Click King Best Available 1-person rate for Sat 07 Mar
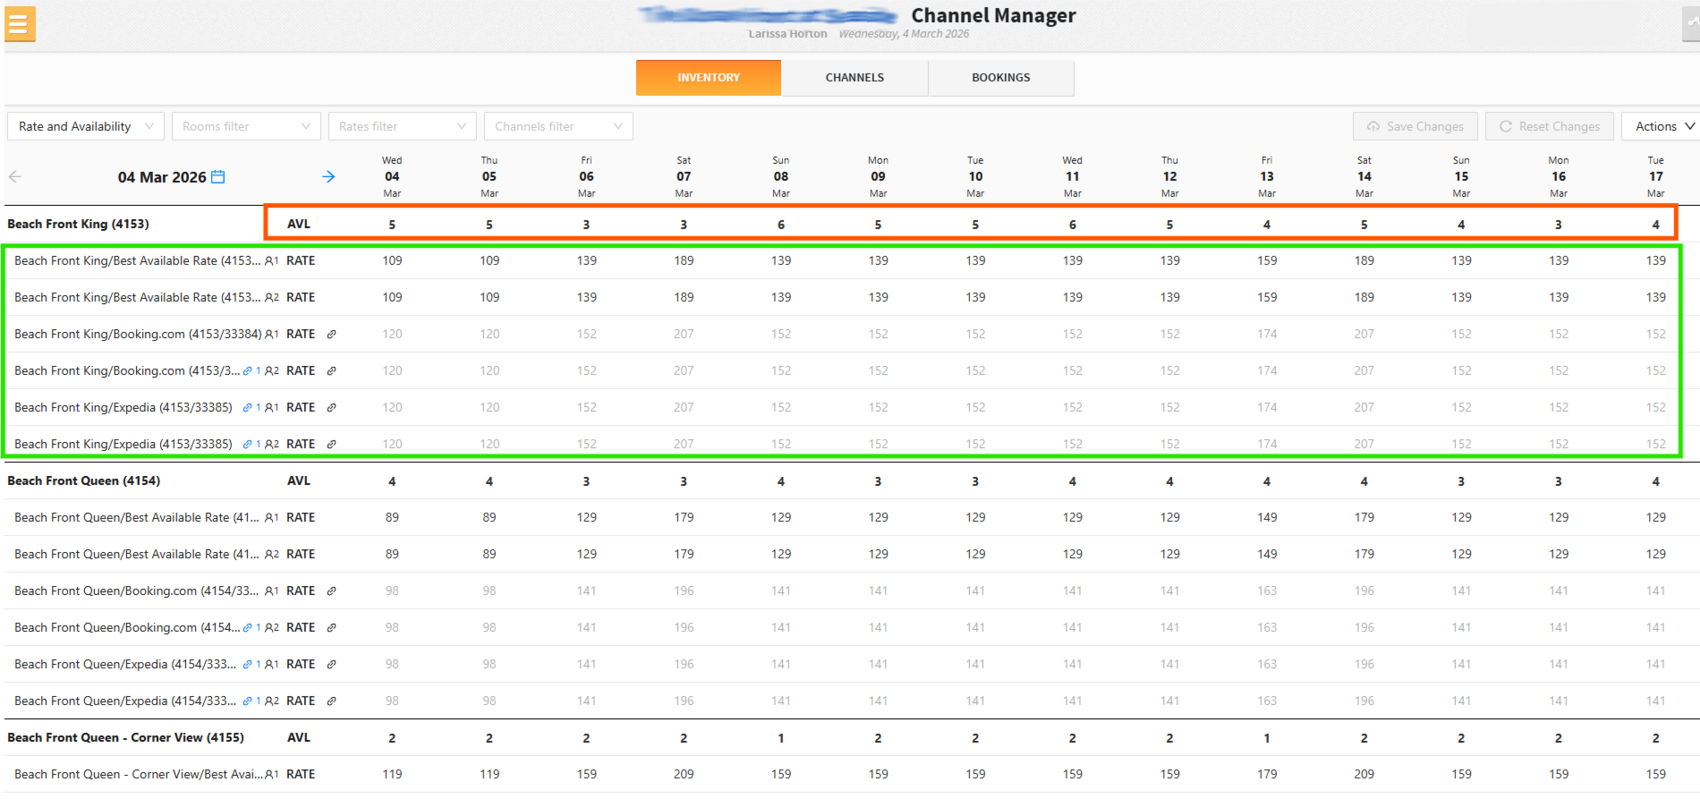The width and height of the screenshot is (1700, 799). (x=684, y=261)
